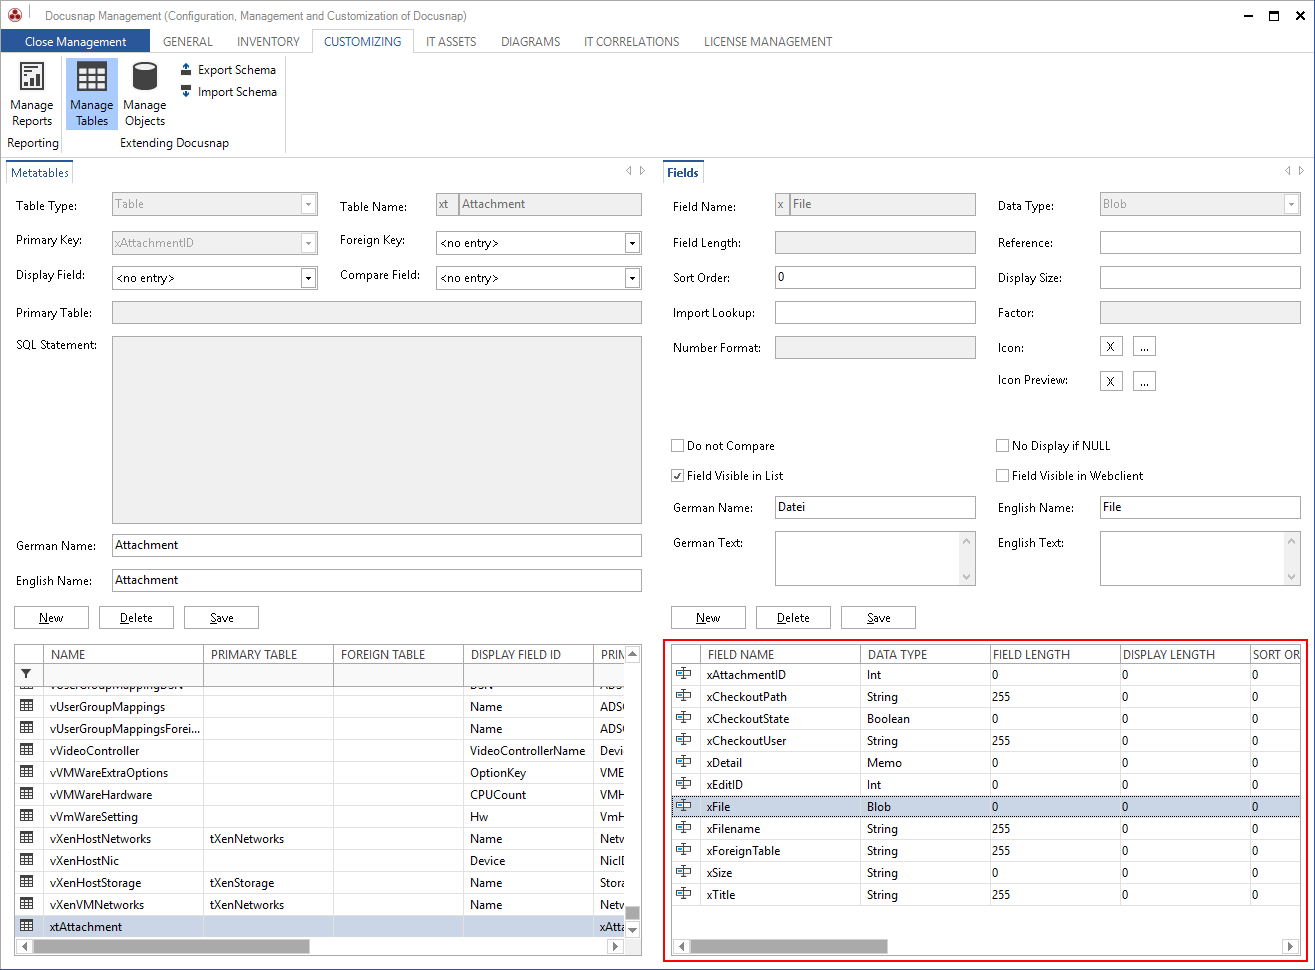This screenshot has height=970, width=1315.
Task: Click field icon for xAttachmentID row
Action: tap(684, 674)
